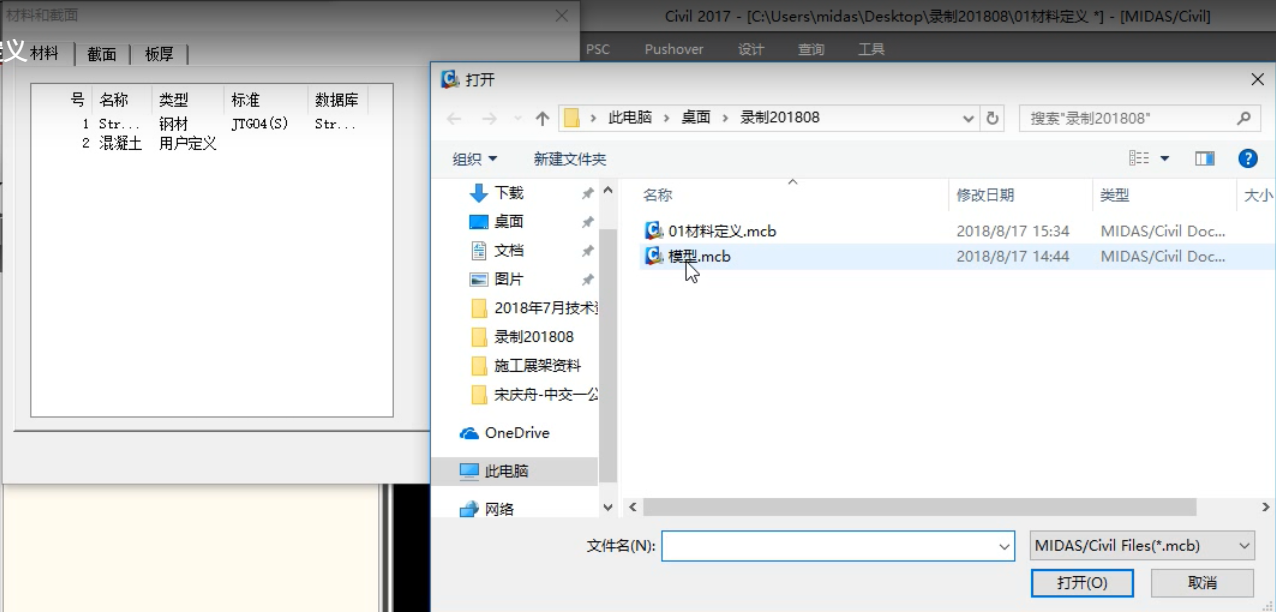Screen dimensions: 1276x612
Task: Click the horizontal scrollbar of file list
Action: click(919, 508)
